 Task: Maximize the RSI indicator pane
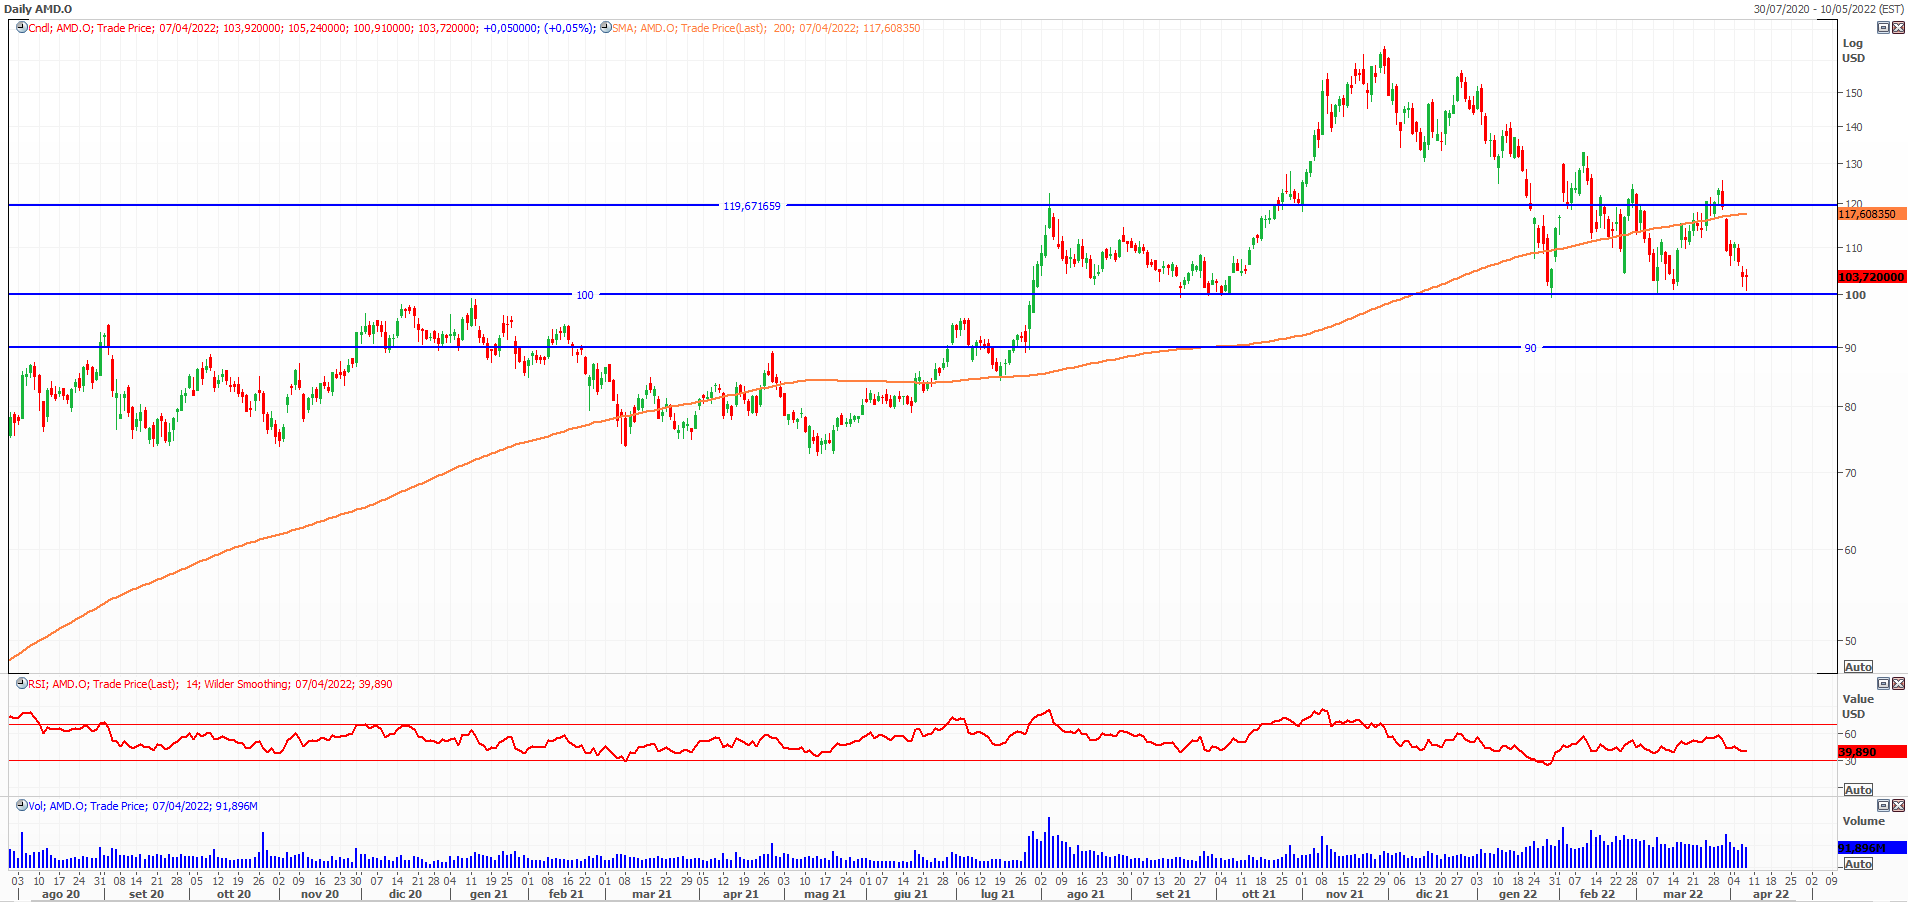coord(1883,684)
